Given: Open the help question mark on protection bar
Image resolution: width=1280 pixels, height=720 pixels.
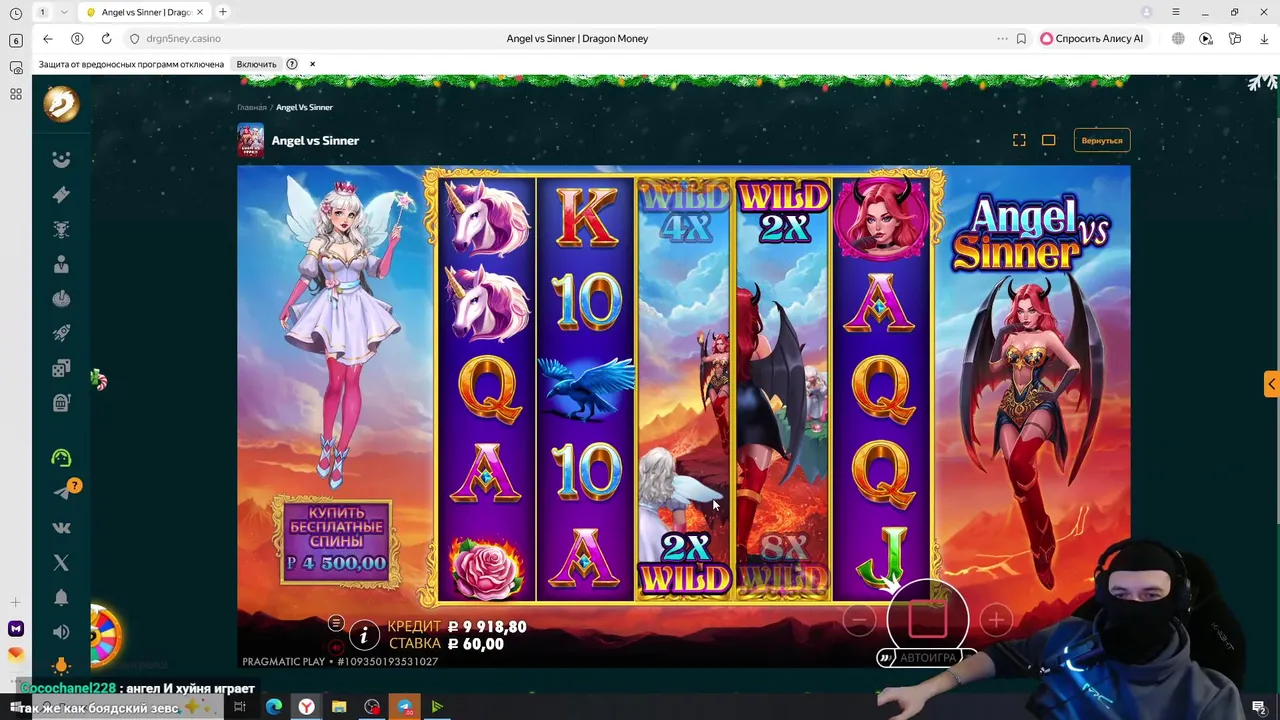Looking at the screenshot, I should (x=292, y=64).
